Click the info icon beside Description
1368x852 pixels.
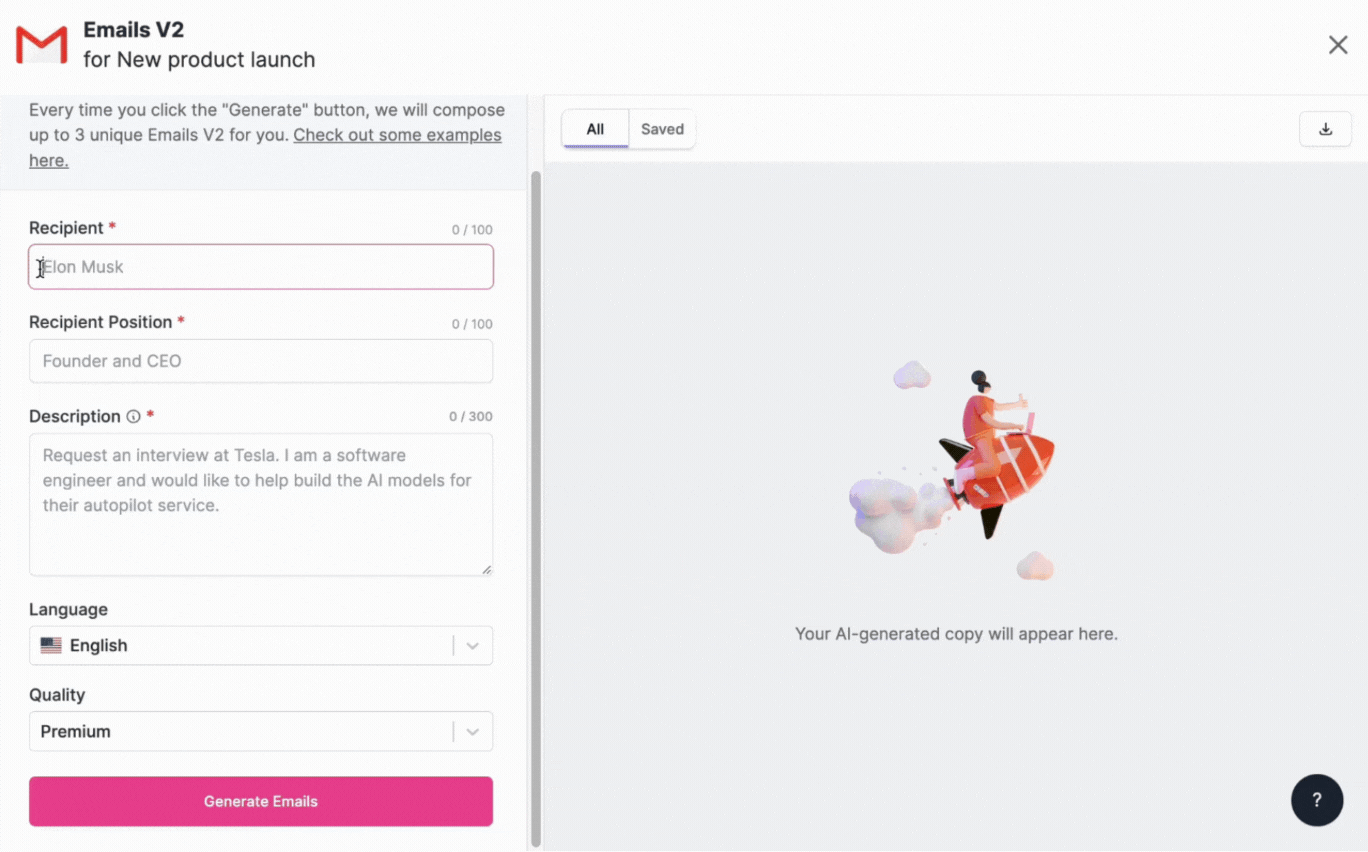134,416
